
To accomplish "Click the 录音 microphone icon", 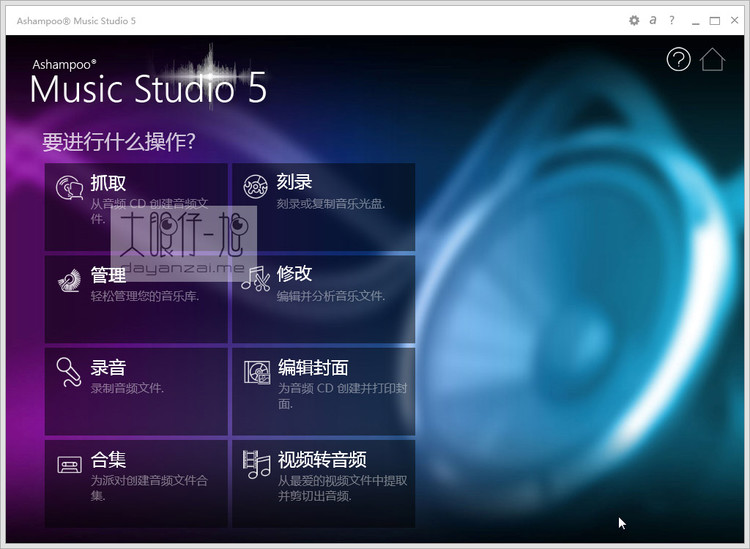I will pyautogui.click(x=69, y=372).
